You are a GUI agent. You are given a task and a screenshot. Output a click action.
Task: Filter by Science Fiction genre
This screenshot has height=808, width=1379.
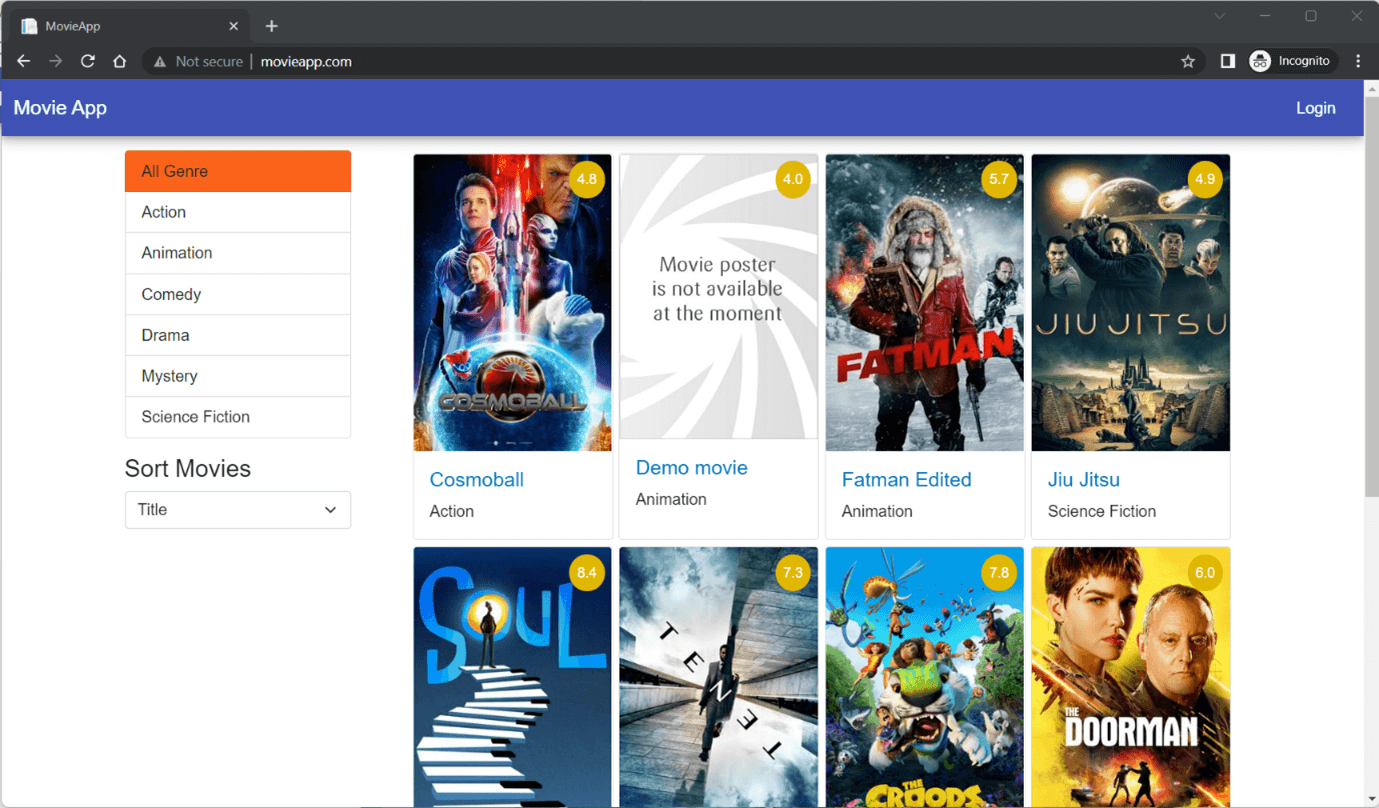pyautogui.click(x=238, y=417)
